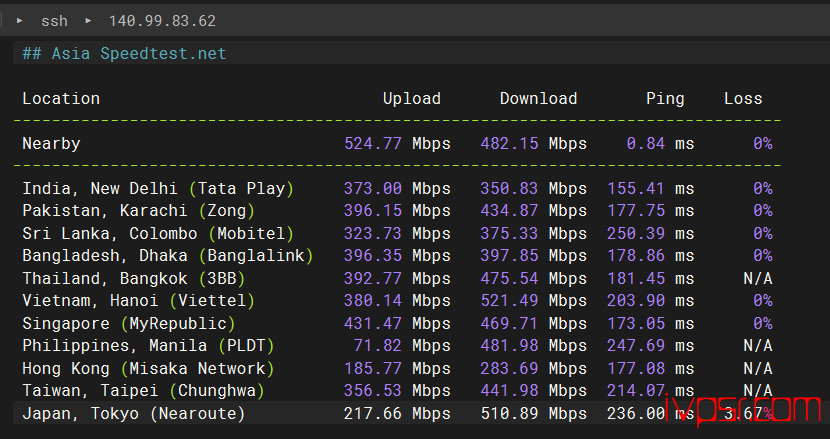The height and width of the screenshot is (439, 830).
Task: Select the Sri Lanka, Colombo entry
Action: 158,233
